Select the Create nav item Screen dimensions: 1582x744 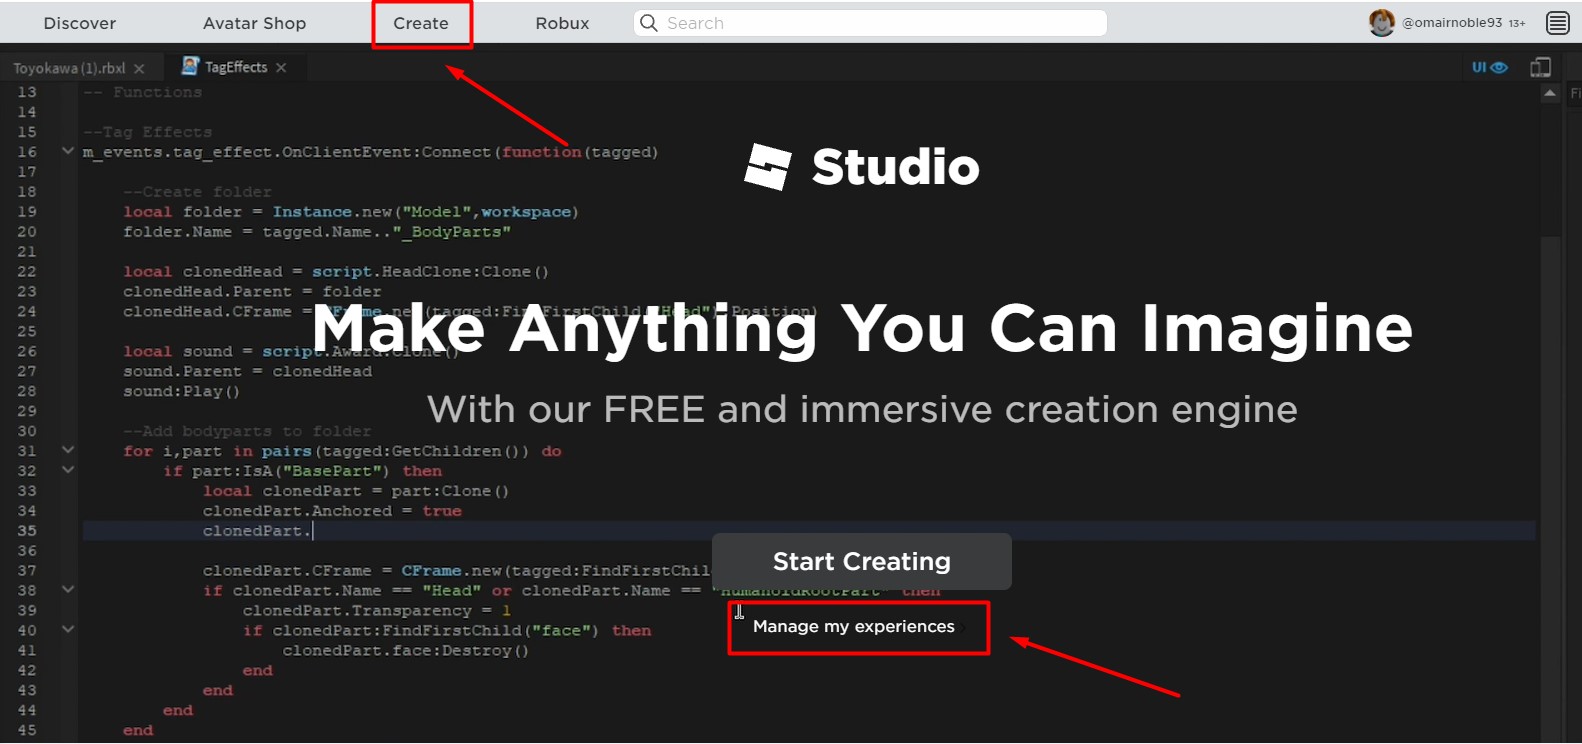pyautogui.click(x=421, y=23)
